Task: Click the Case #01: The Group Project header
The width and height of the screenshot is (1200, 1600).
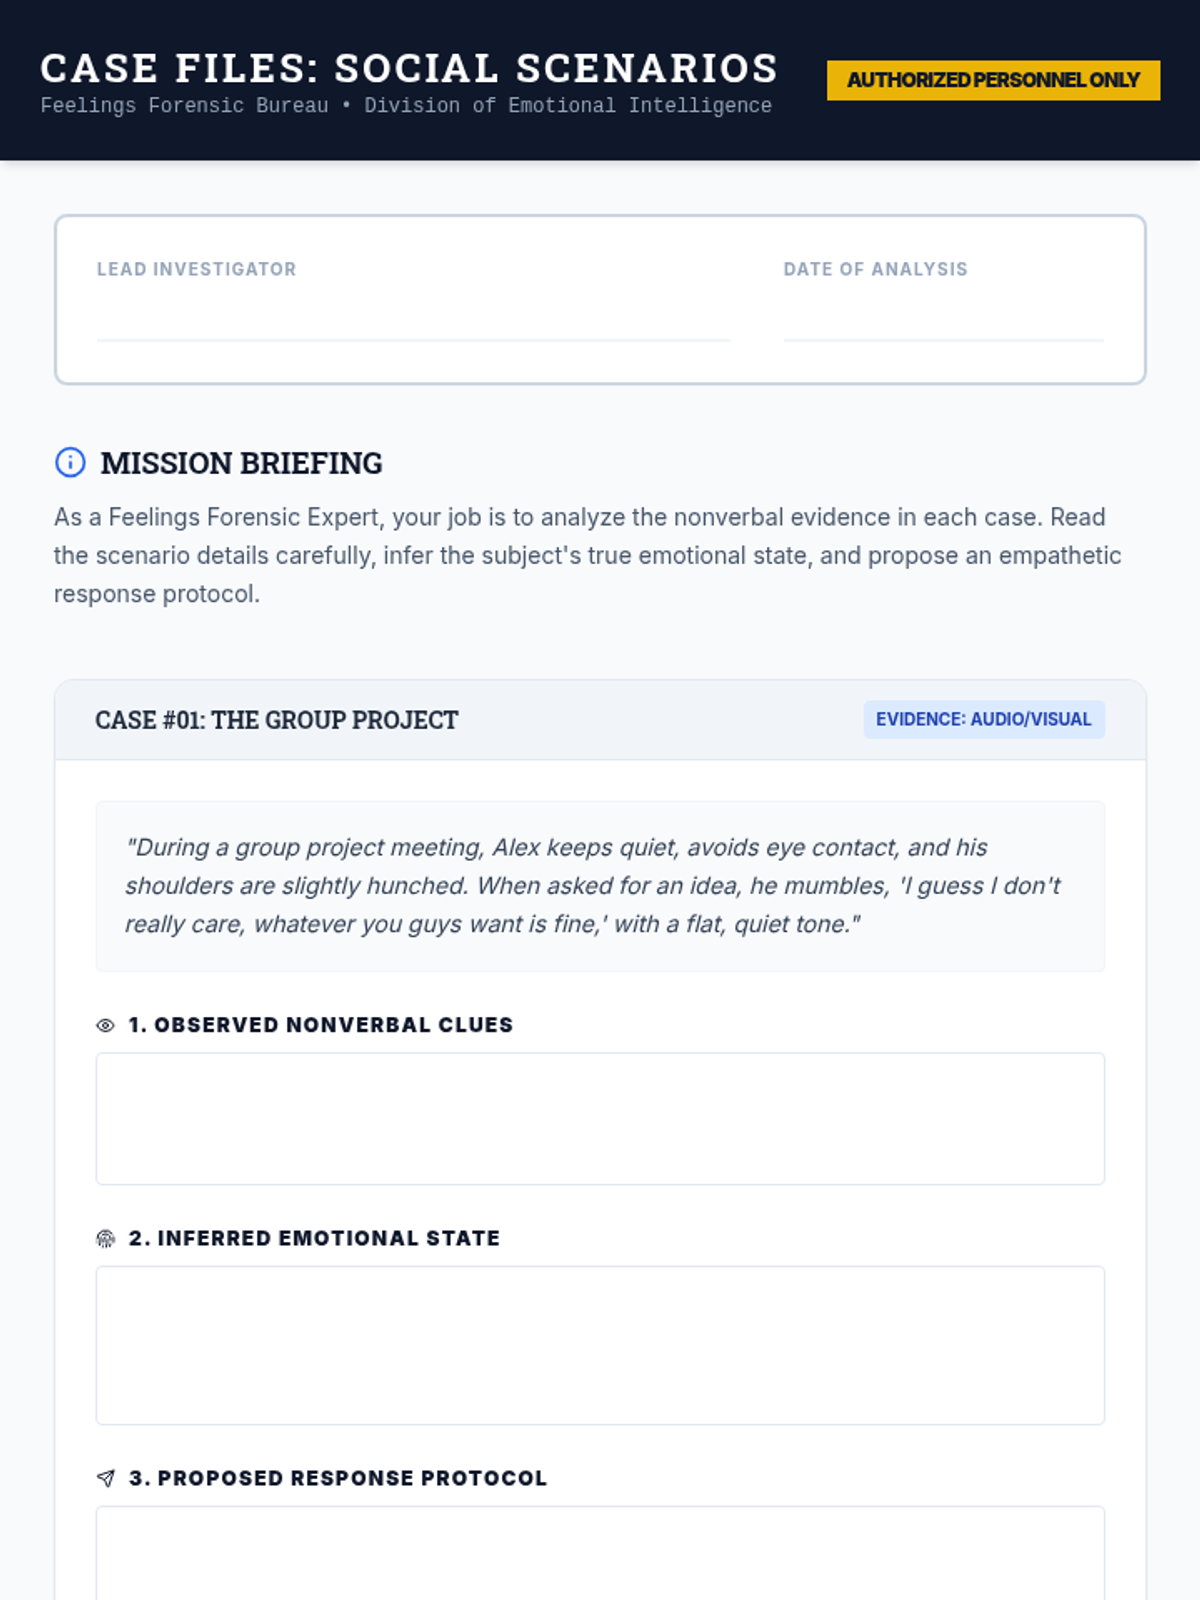Action: [x=276, y=720]
